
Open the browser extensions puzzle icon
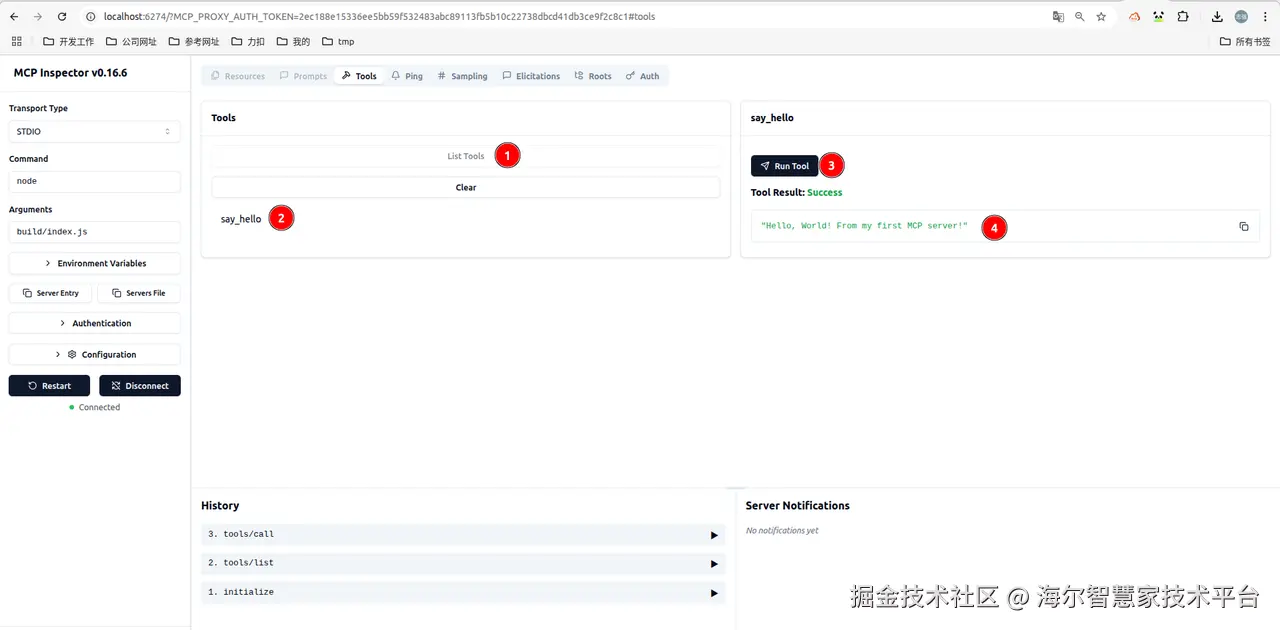(x=1183, y=17)
